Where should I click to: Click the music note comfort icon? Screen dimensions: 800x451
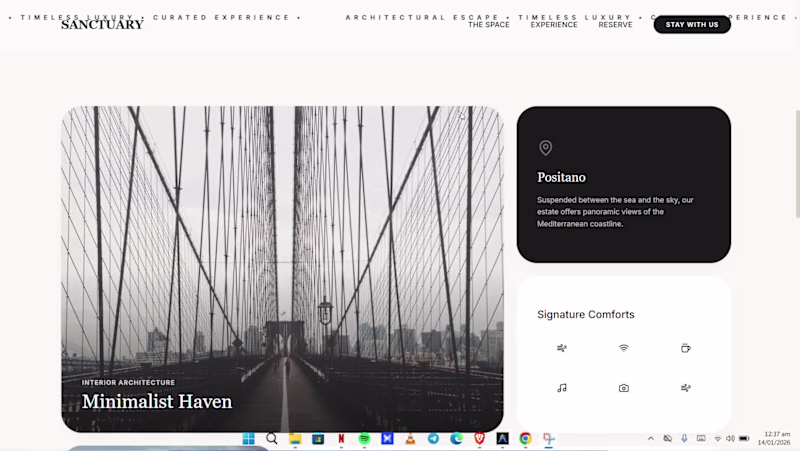(x=562, y=388)
